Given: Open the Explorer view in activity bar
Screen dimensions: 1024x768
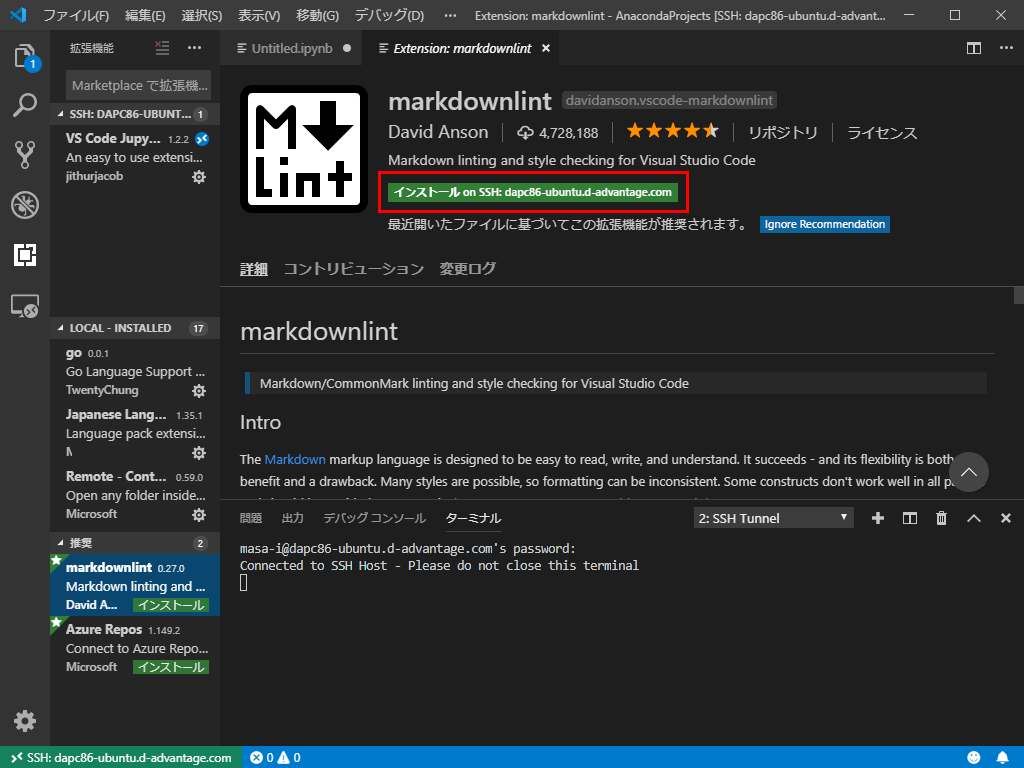Looking at the screenshot, I should pos(25,57).
